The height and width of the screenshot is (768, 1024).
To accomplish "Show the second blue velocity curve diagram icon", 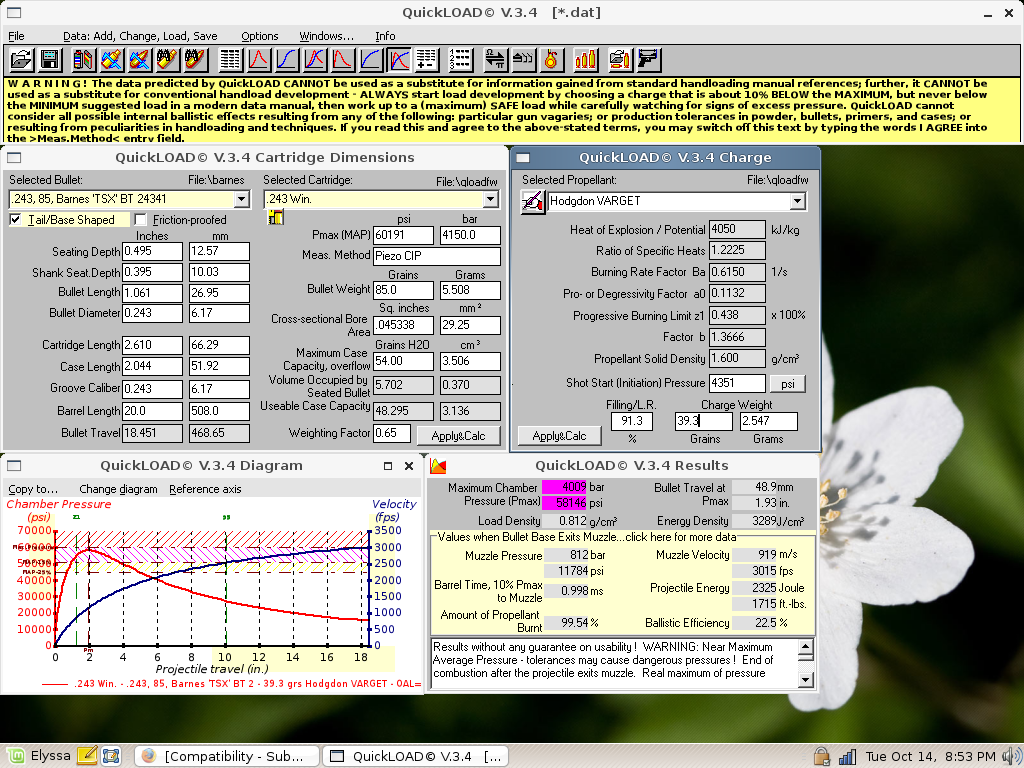I will (x=371, y=60).
